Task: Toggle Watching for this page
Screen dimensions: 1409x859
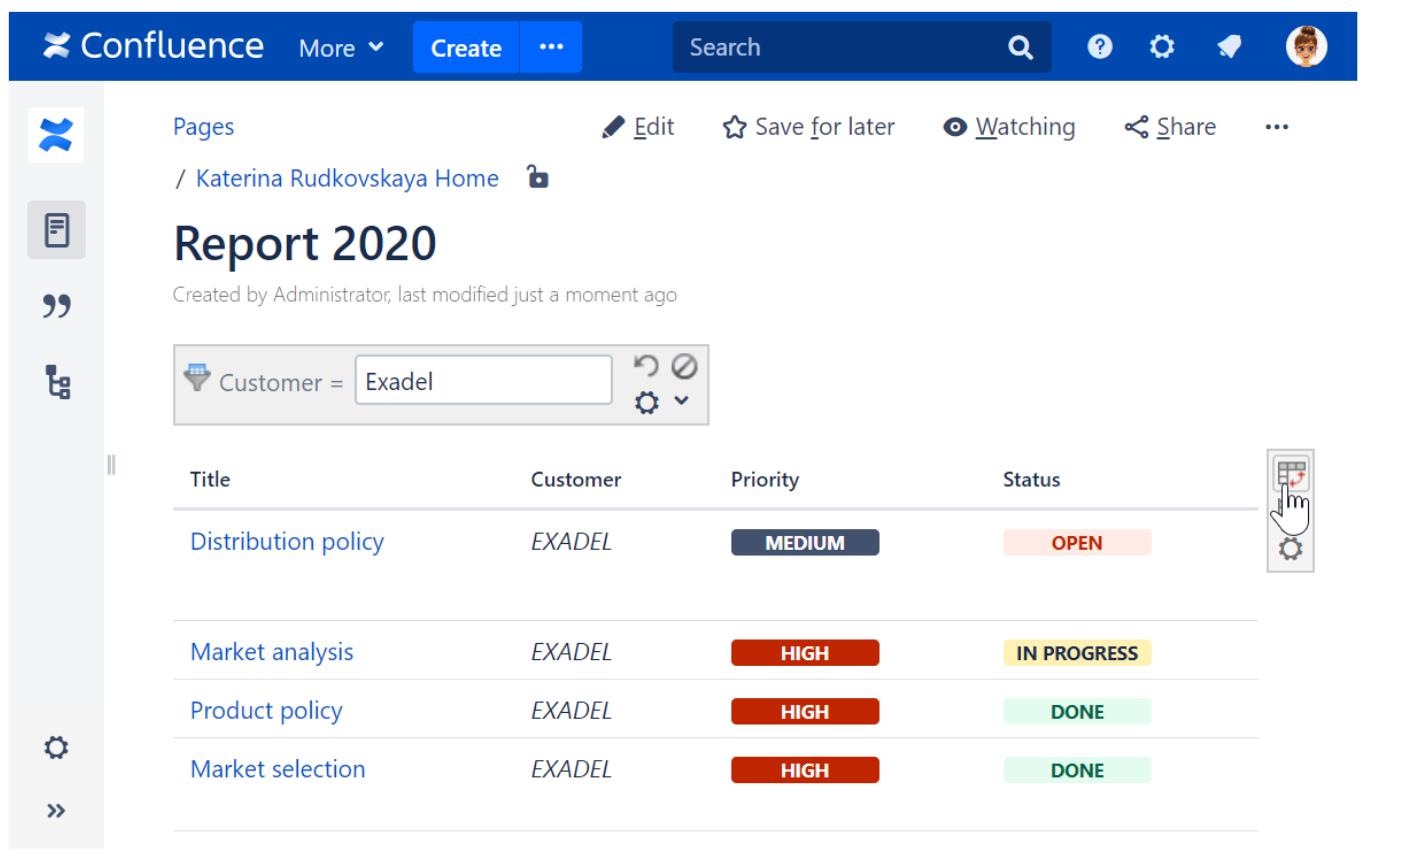Action: (x=1009, y=127)
